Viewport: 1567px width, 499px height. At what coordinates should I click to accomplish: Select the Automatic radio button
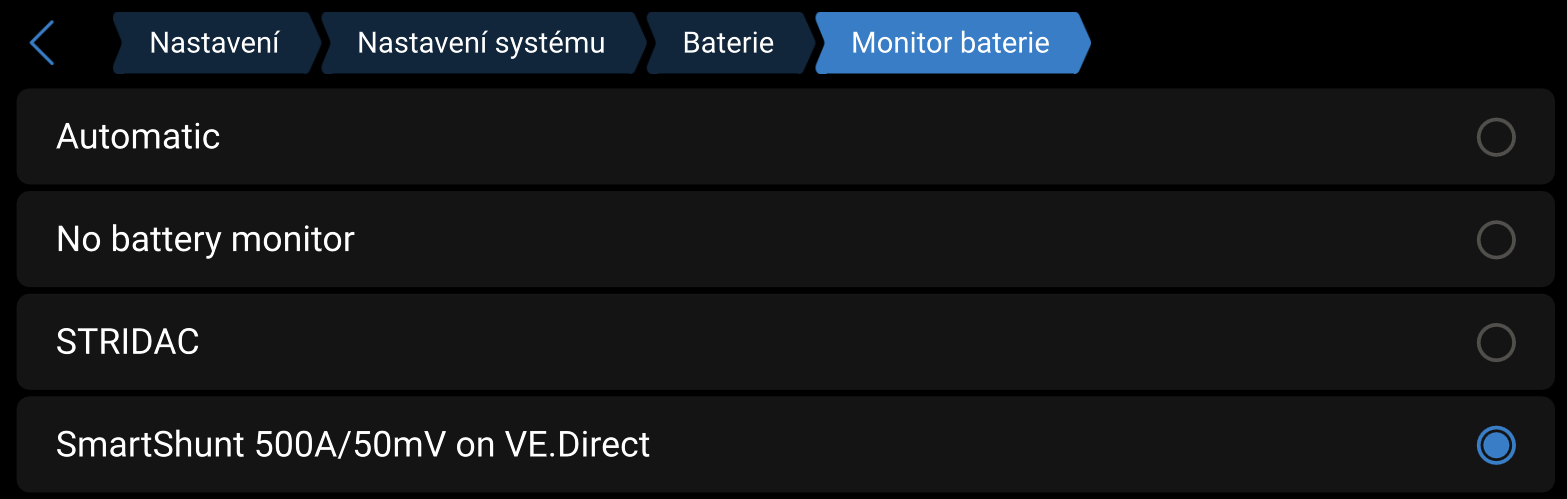coord(1495,137)
